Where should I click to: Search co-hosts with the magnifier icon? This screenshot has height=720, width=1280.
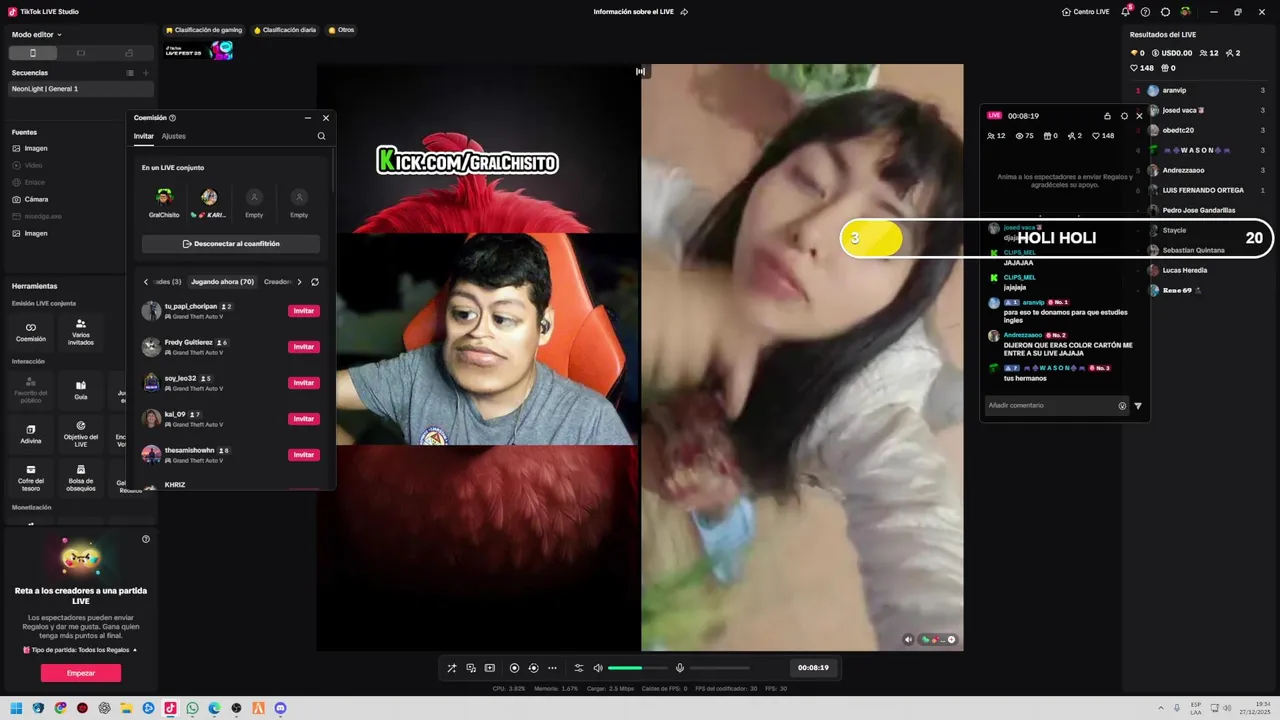pos(321,136)
